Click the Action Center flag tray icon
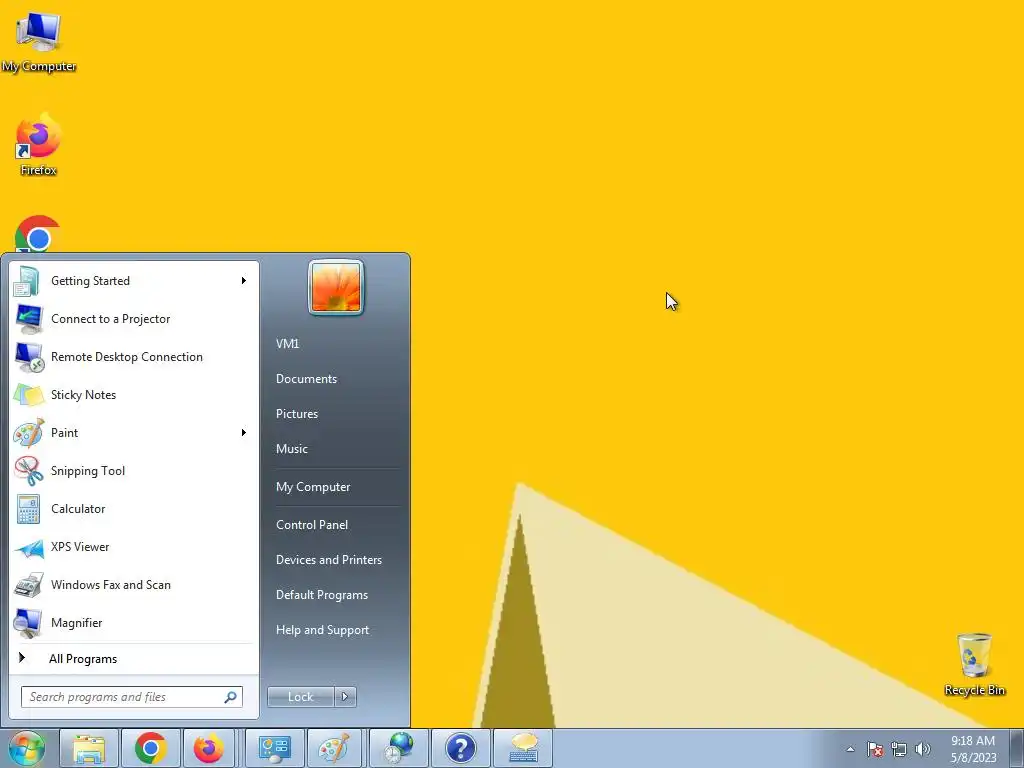Image resolution: width=1024 pixels, height=768 pixels. tap(875, 749)
